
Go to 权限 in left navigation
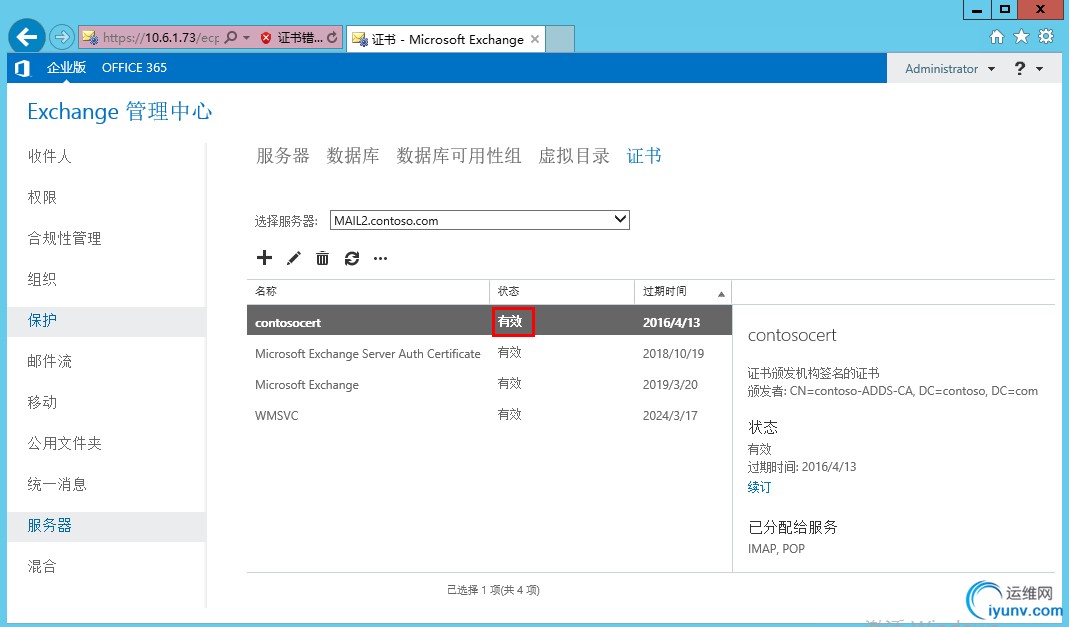point(42,197)
